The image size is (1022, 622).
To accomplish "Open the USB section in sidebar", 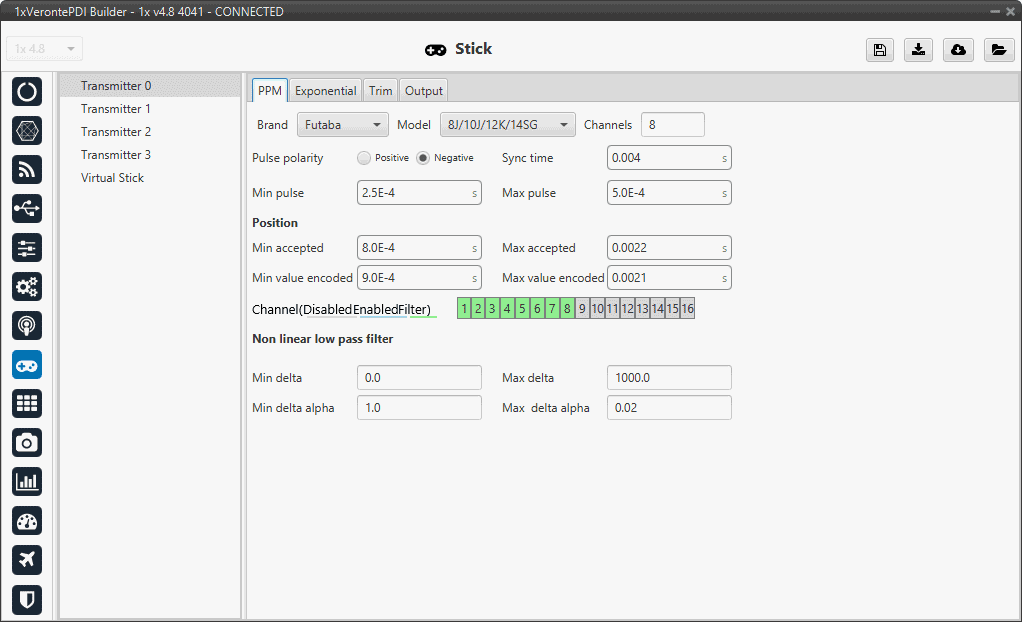I will coord(27,208).
